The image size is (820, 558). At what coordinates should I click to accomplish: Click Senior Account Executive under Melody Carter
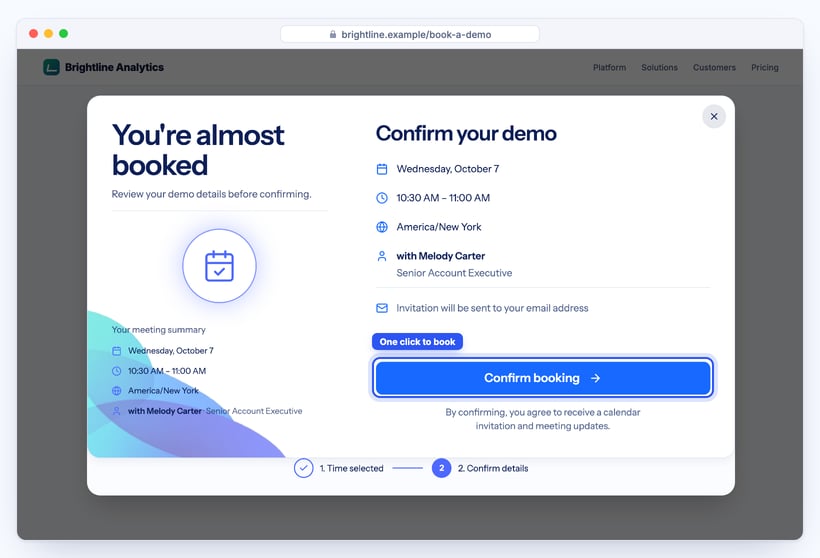(454, 273)
